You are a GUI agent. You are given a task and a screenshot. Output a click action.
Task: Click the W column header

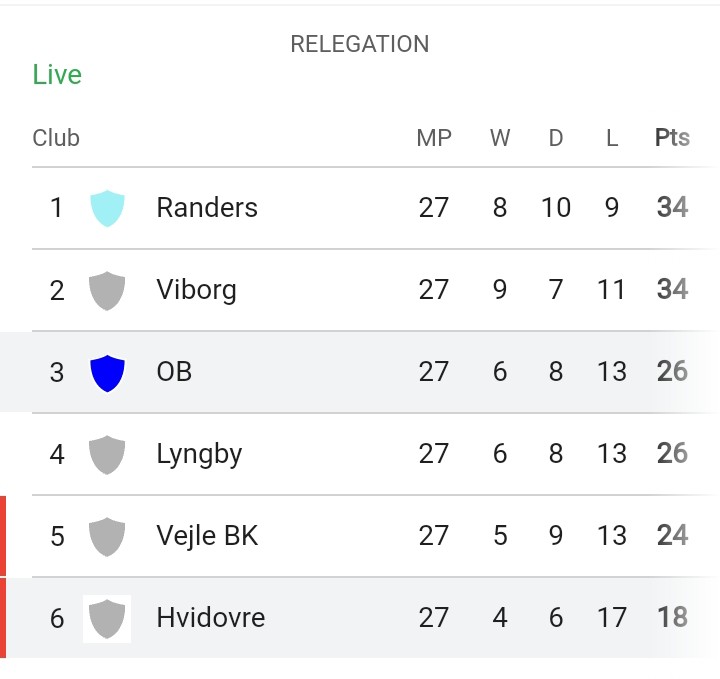tap(500, 138)
